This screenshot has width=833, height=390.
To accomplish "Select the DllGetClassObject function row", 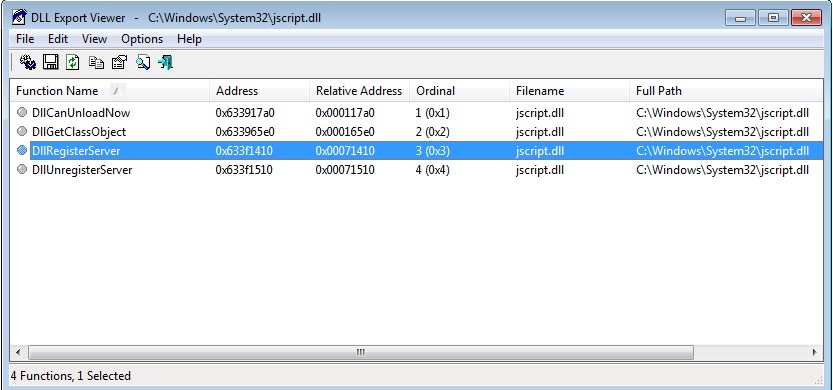I will pyautogui.click(x=416, y=132).
